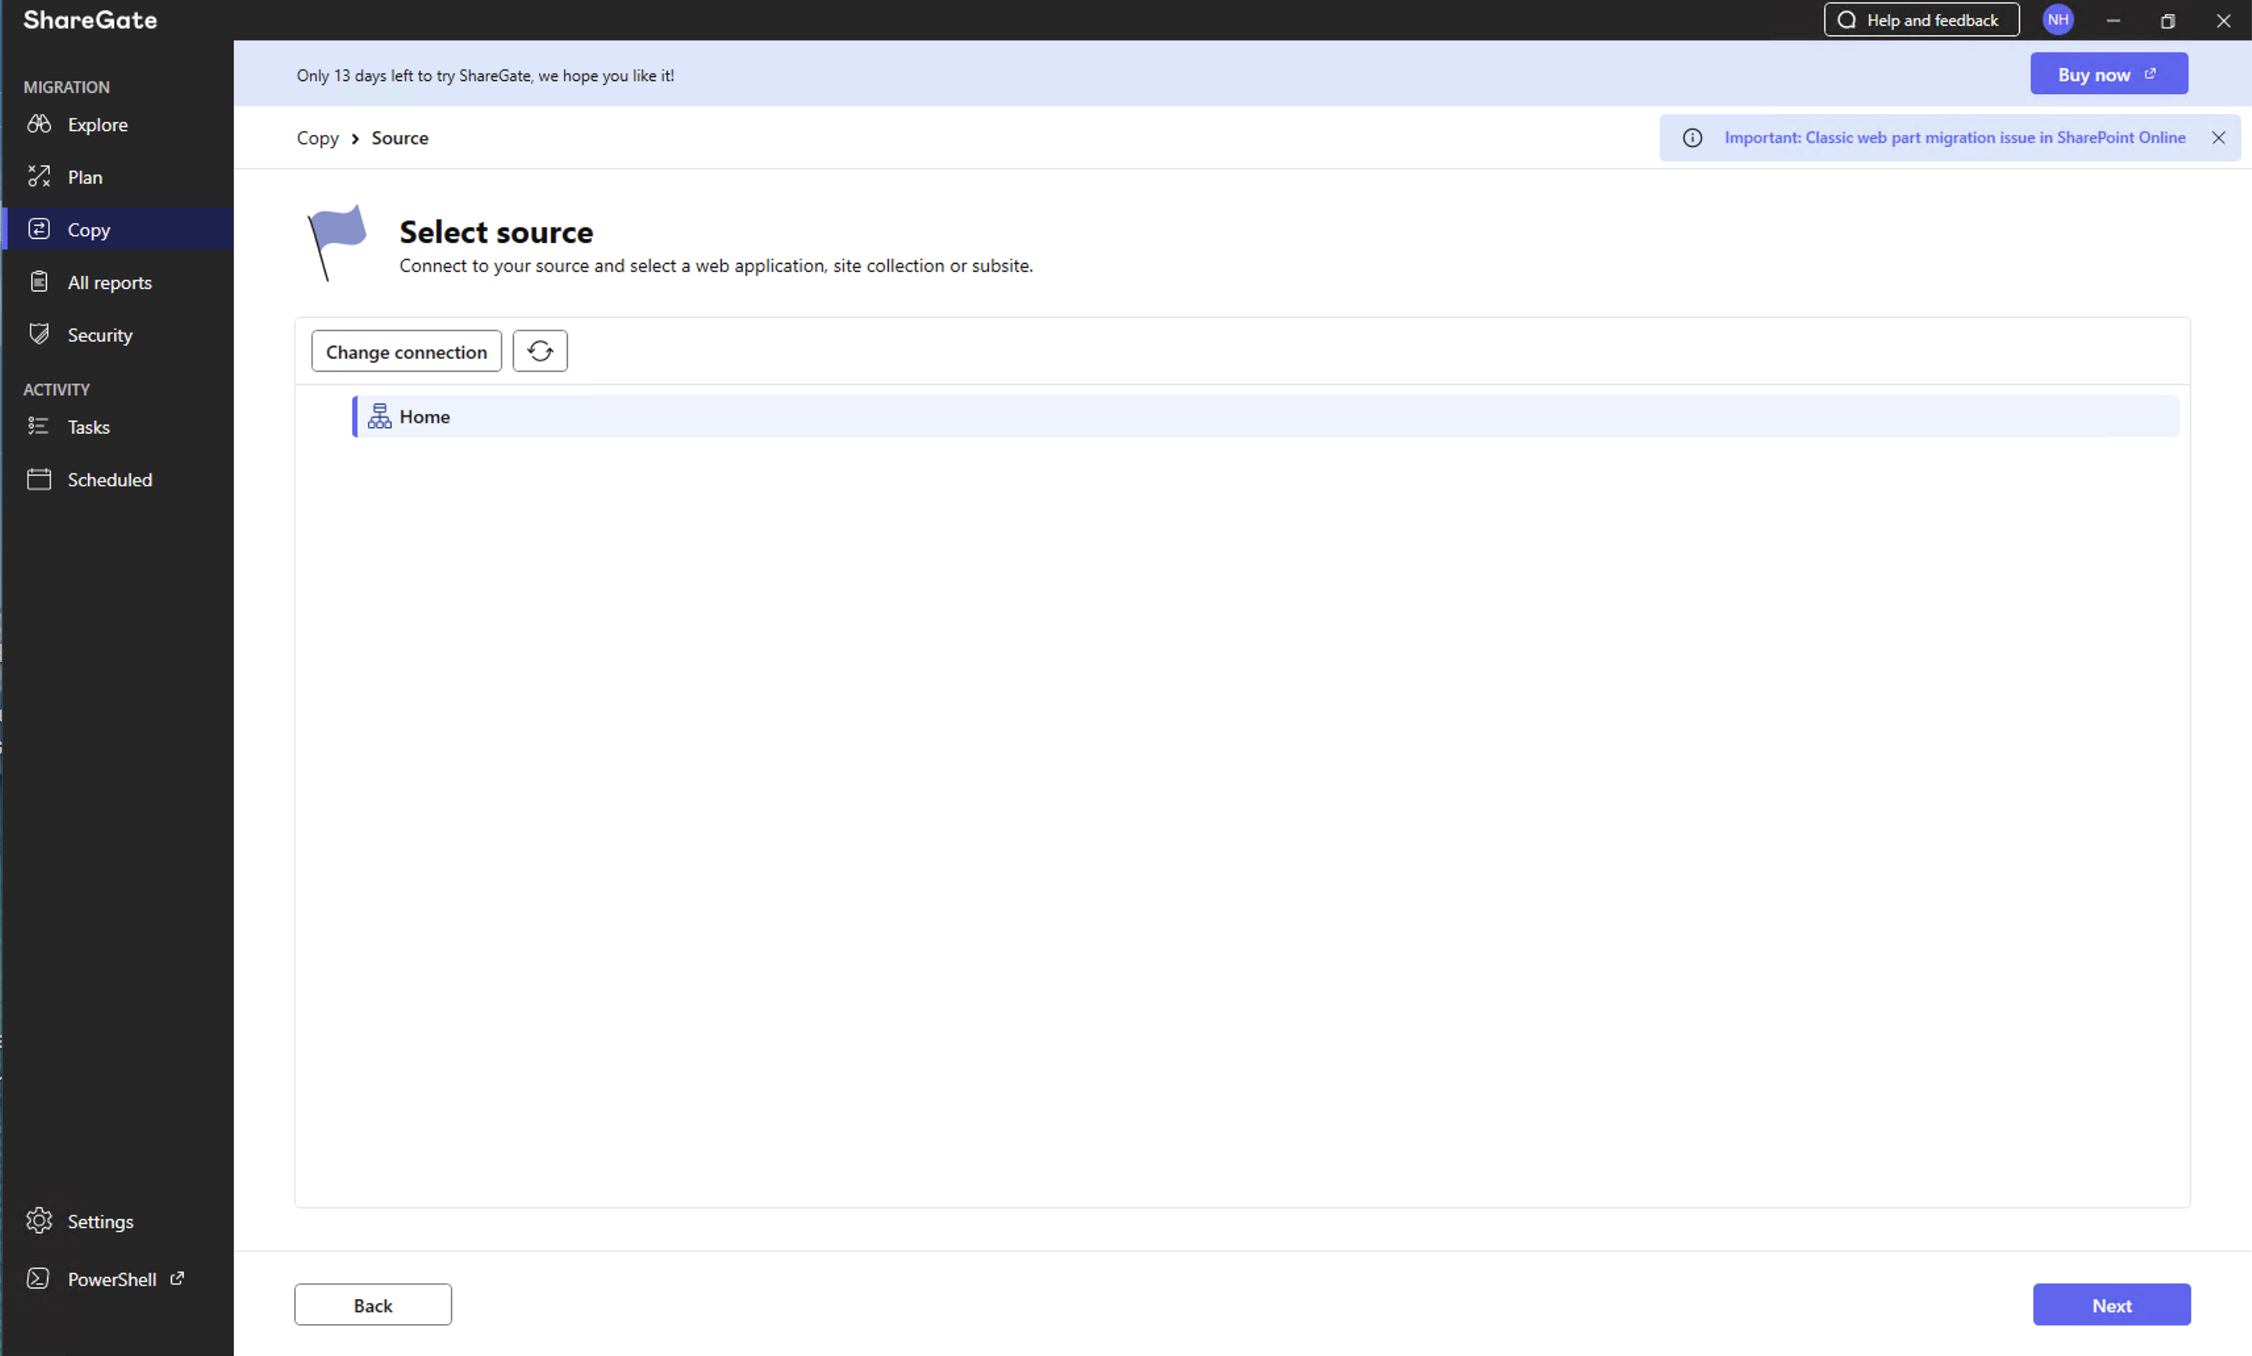Click the All reports clipboard icon
Screen dimensions: 2252x1356
(x=39, y=282)
